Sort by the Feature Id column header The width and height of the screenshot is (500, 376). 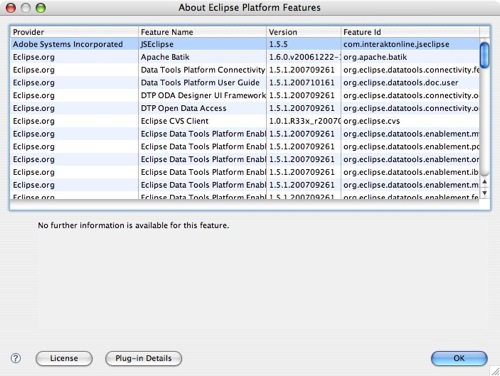410,32
